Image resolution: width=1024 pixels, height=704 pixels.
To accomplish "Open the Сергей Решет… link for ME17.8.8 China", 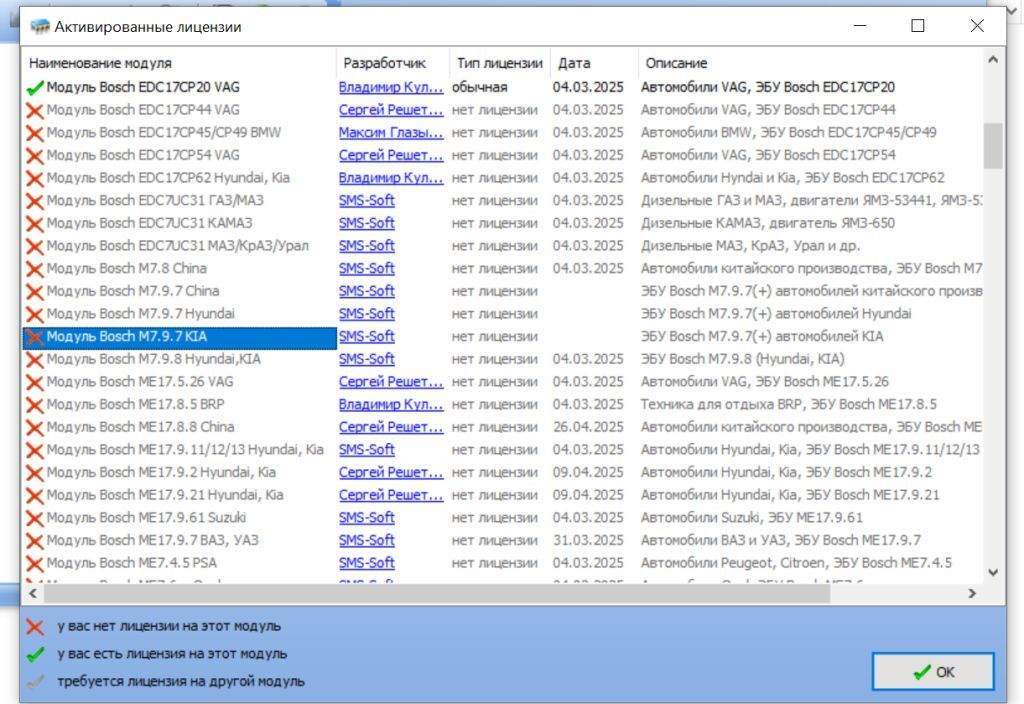I will coord(391,427).
